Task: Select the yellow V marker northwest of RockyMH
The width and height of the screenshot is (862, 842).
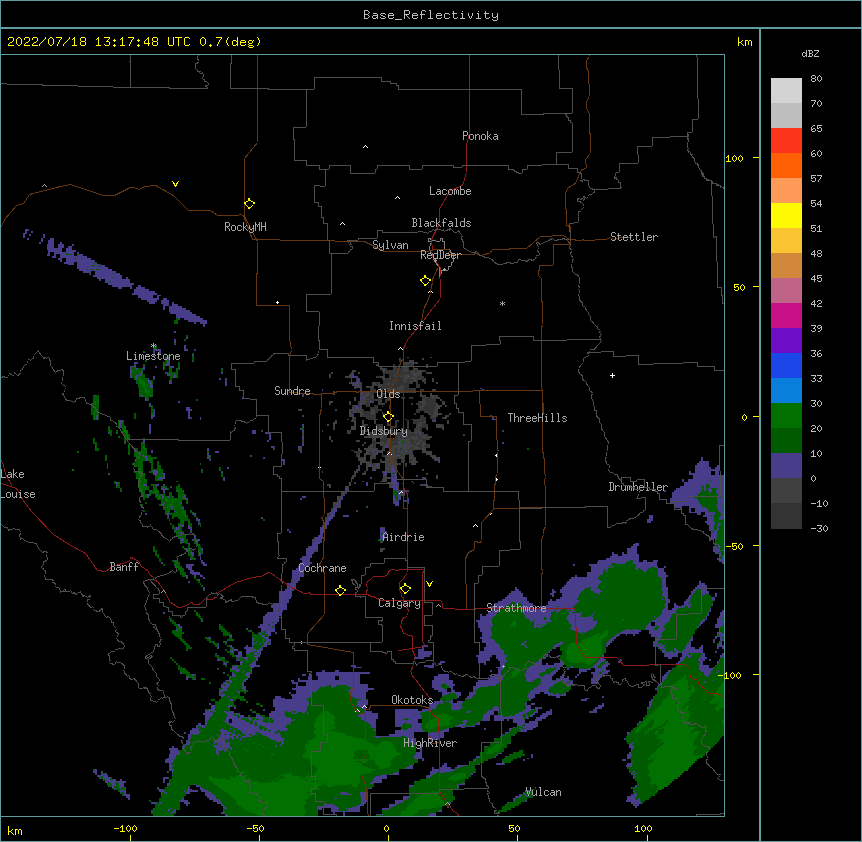Action: tap(175, 184)
